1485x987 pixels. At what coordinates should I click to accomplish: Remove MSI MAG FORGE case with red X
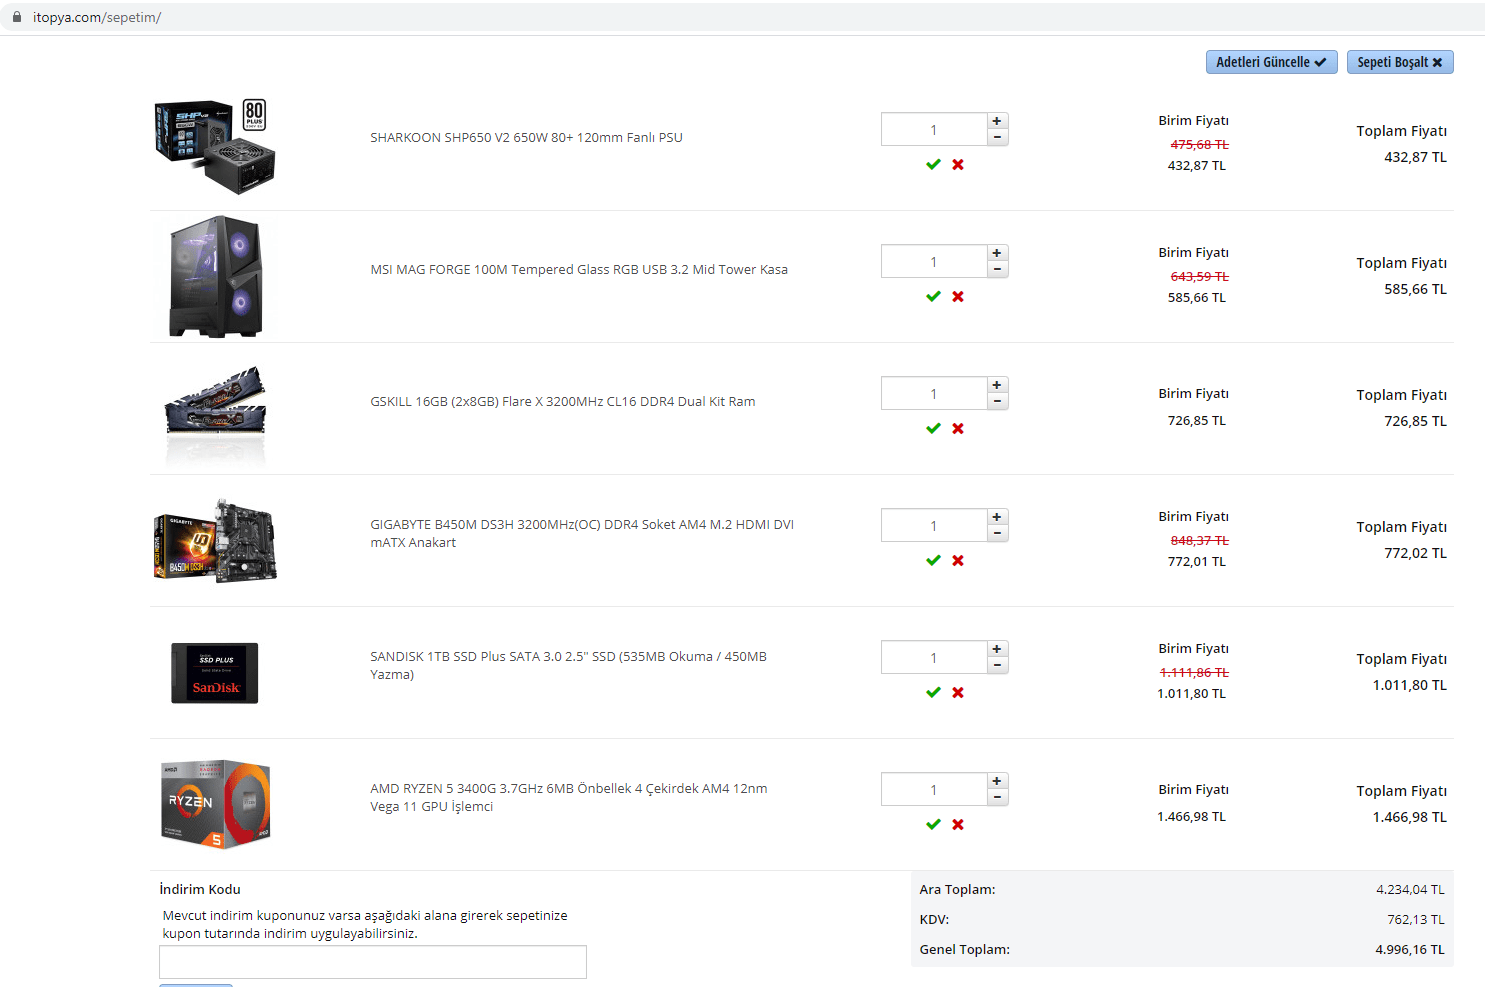[958, 296]
